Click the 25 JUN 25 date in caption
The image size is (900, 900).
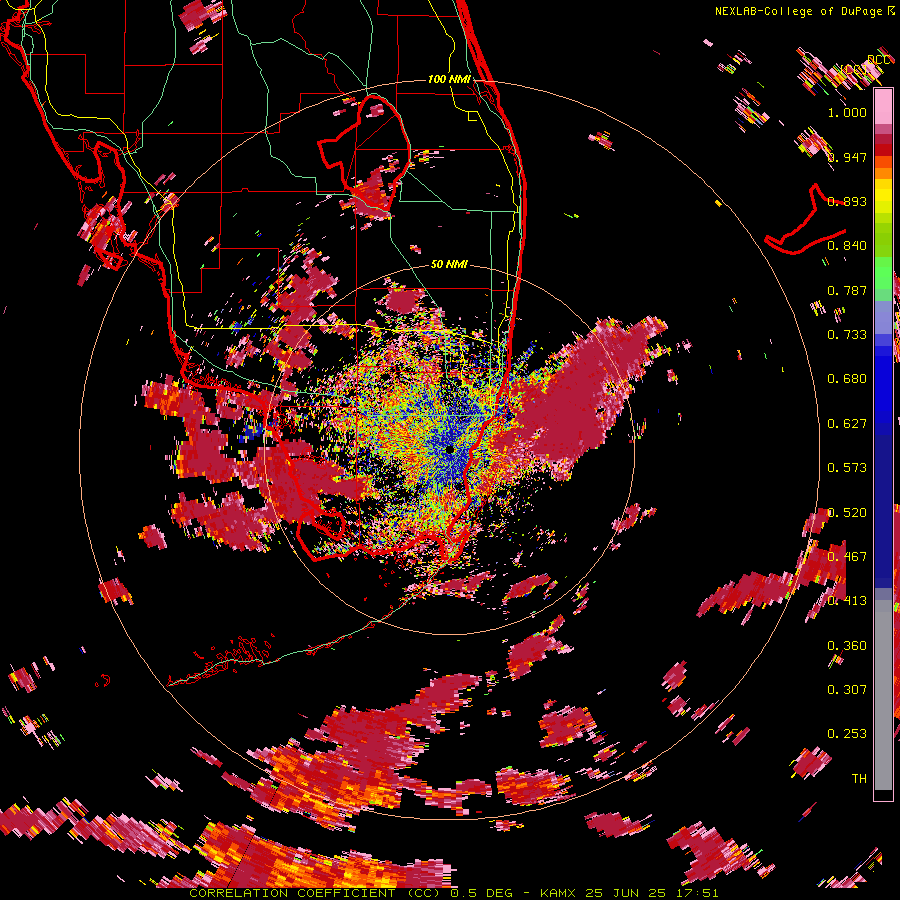(626, 893)
